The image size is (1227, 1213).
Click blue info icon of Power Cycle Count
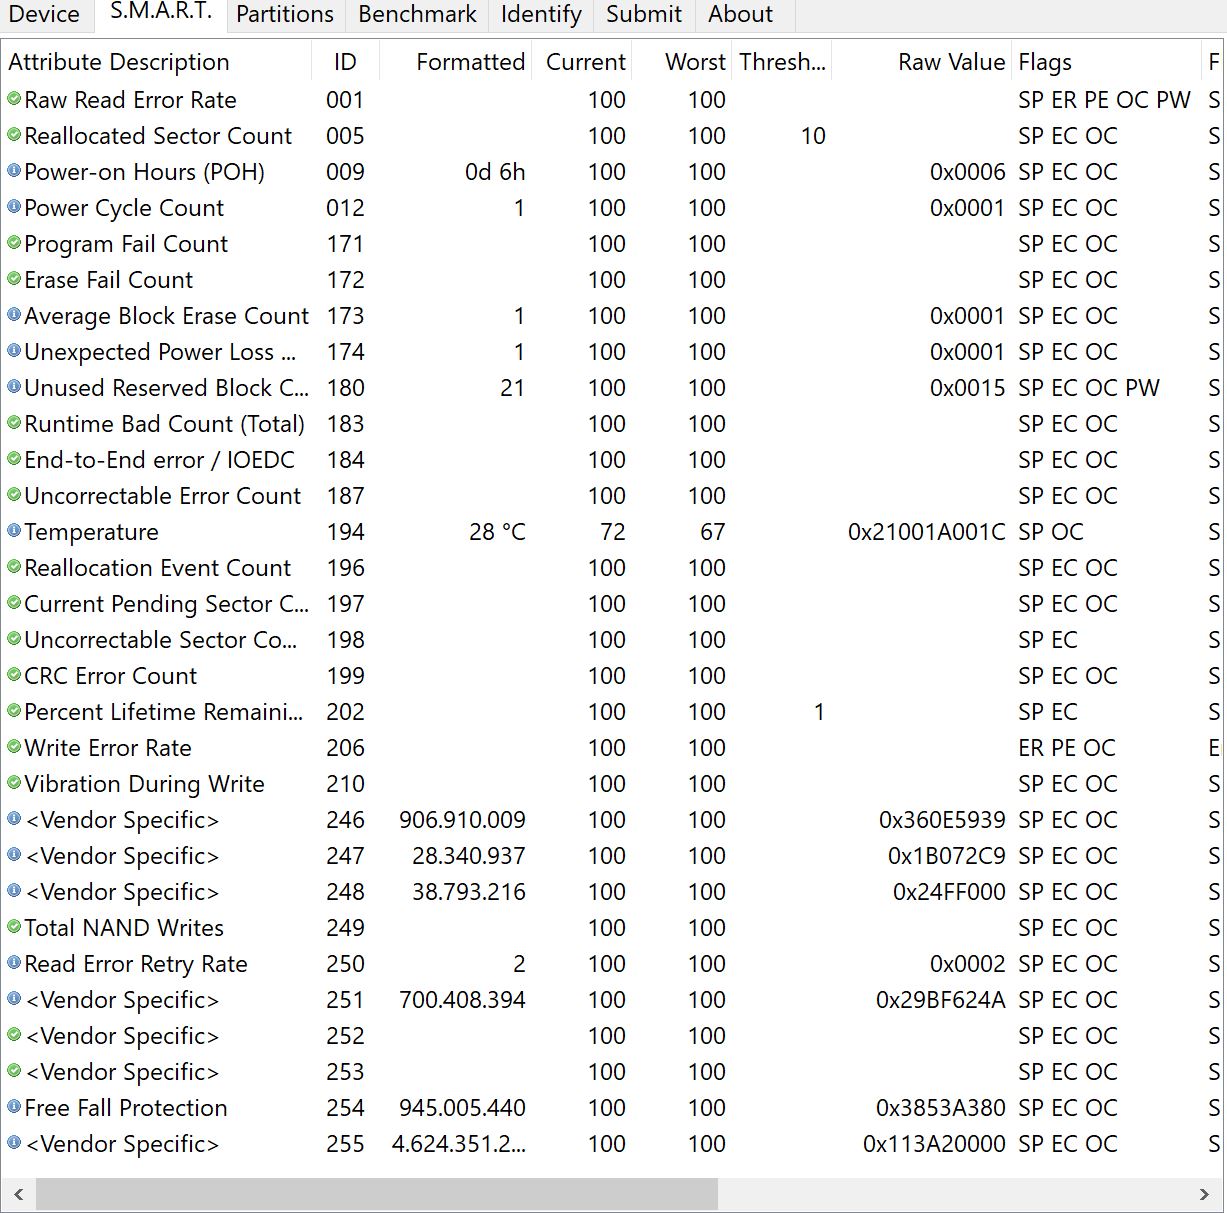(14, 207)
